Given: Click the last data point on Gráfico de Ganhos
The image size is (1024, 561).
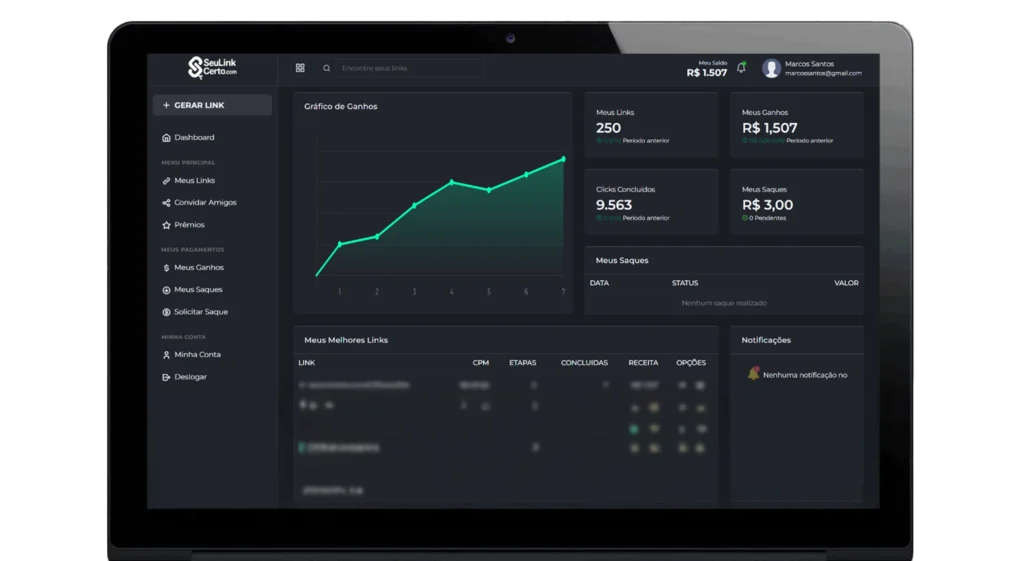Looking at the screenshot, I should [x=563, y=159].
